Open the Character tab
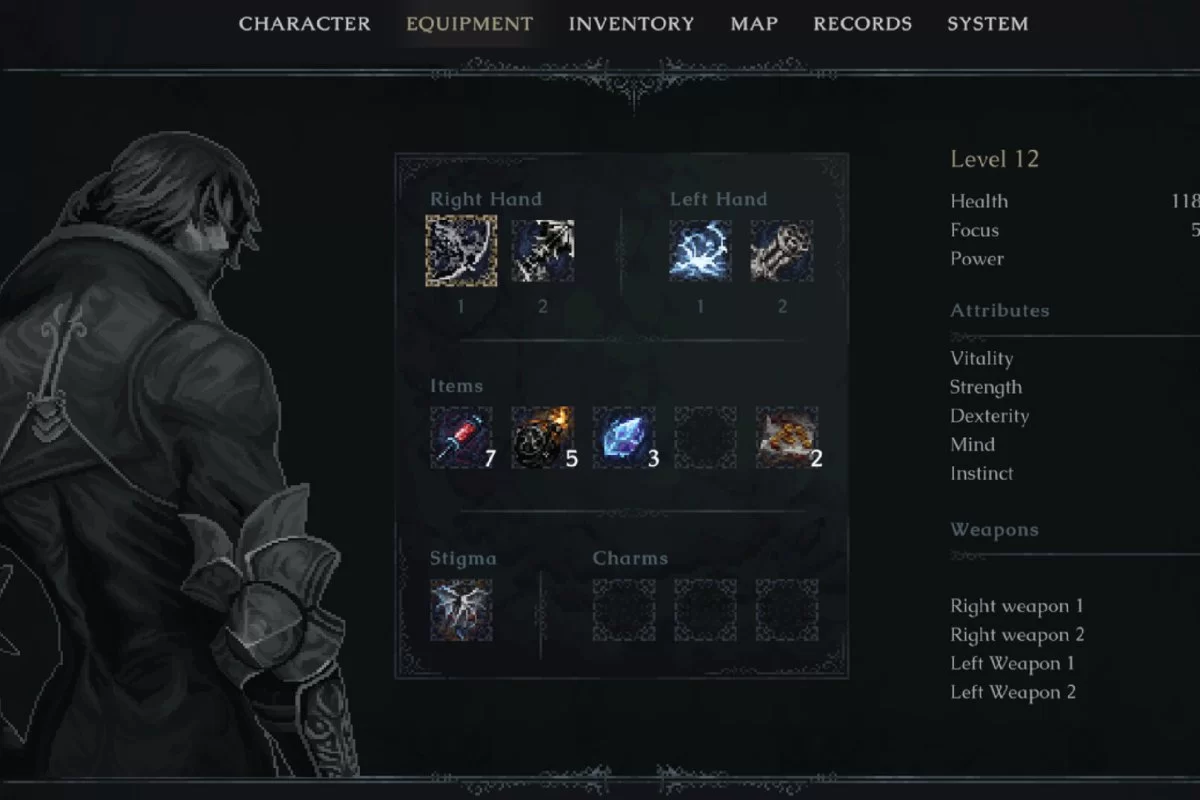This screenshot has height=800, width=1200. coord(305,24)
